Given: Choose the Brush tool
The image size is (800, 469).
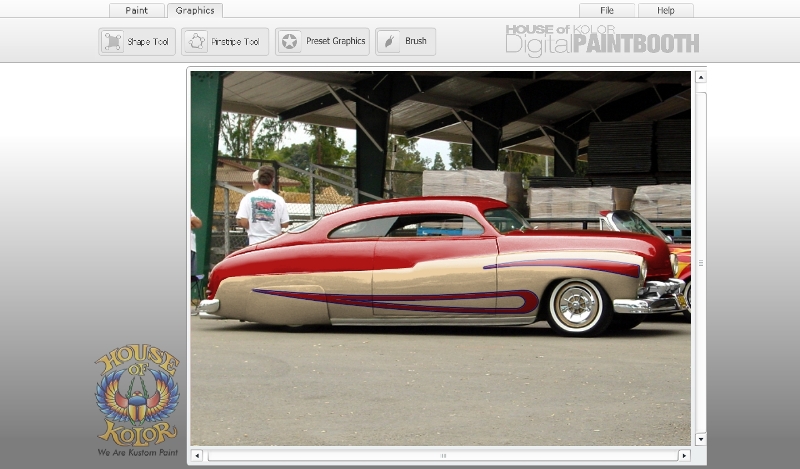Looking at the screenshot, I should (389, 42).
